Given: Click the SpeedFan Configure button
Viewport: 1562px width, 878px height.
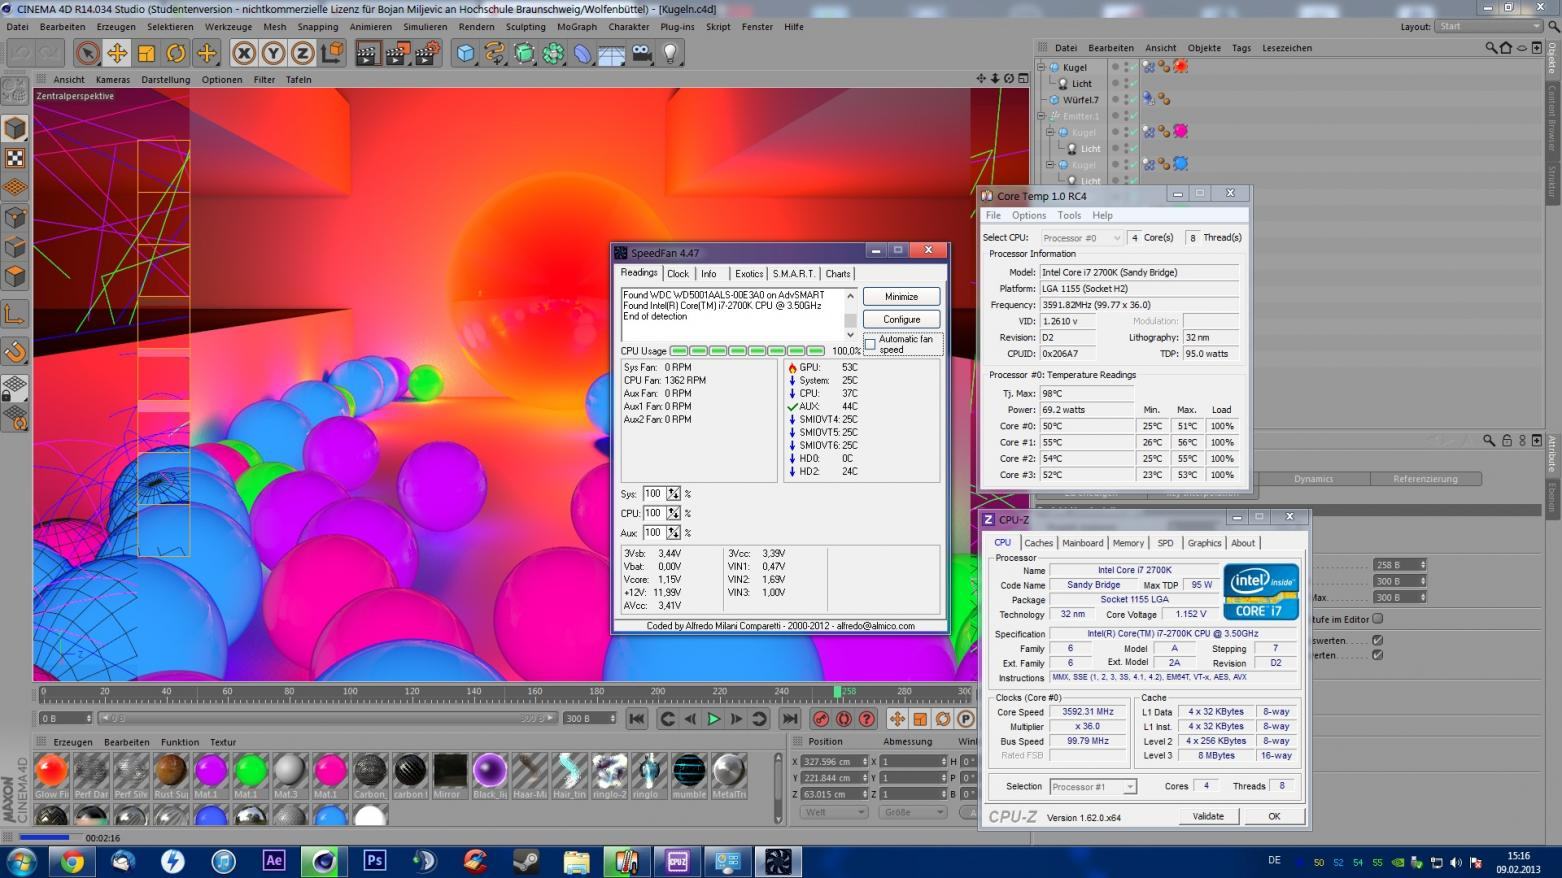Looking at the screenshot, I should pos(901,319).
